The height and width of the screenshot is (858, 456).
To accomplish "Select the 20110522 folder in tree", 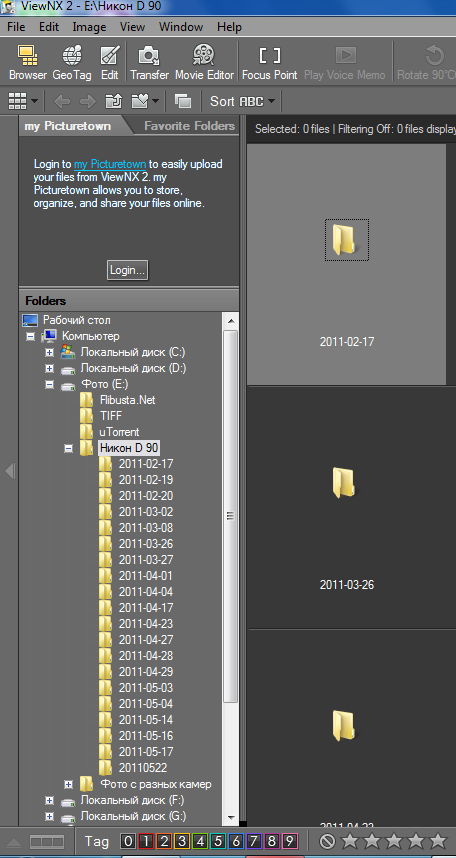I will click(x=143, y=768).
